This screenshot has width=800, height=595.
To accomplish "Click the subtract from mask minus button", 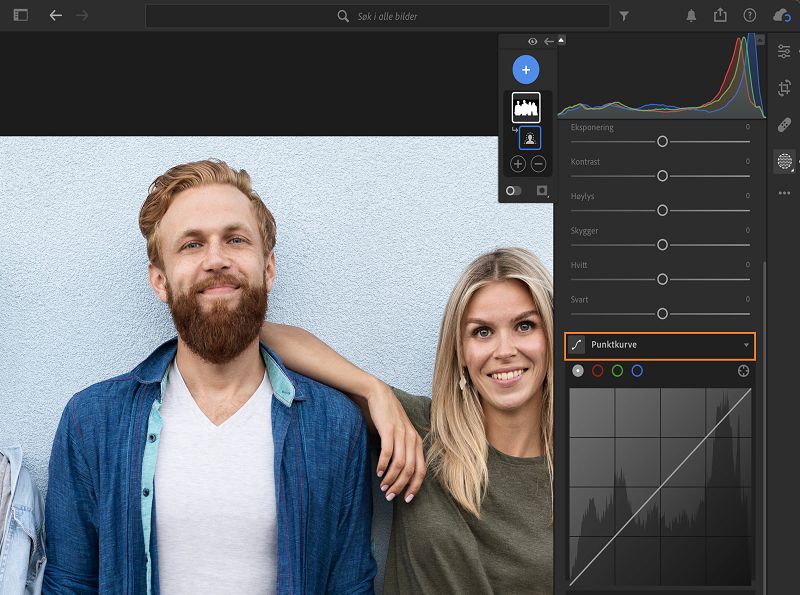I will pos(538,163).
